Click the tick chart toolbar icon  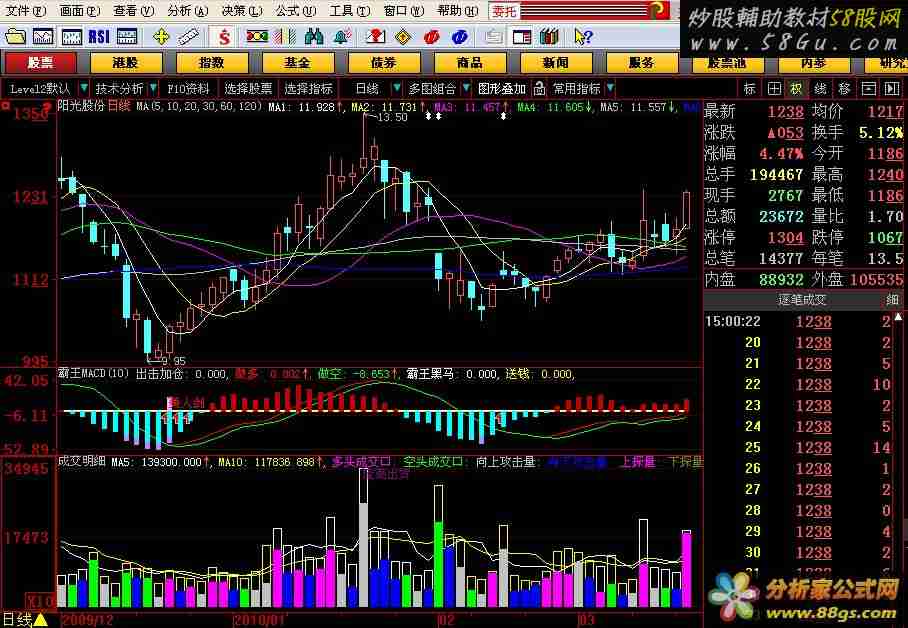click(71, 37)
